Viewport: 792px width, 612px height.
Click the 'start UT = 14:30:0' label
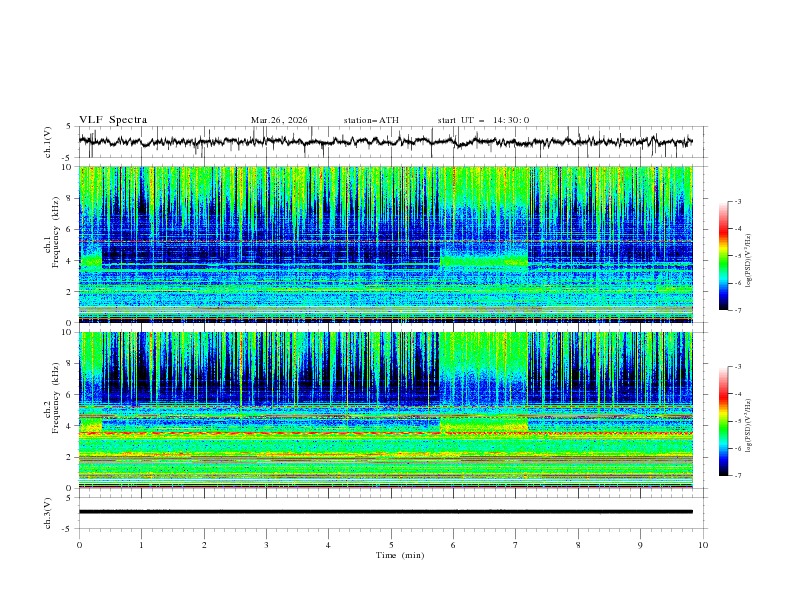pos(483,120)
